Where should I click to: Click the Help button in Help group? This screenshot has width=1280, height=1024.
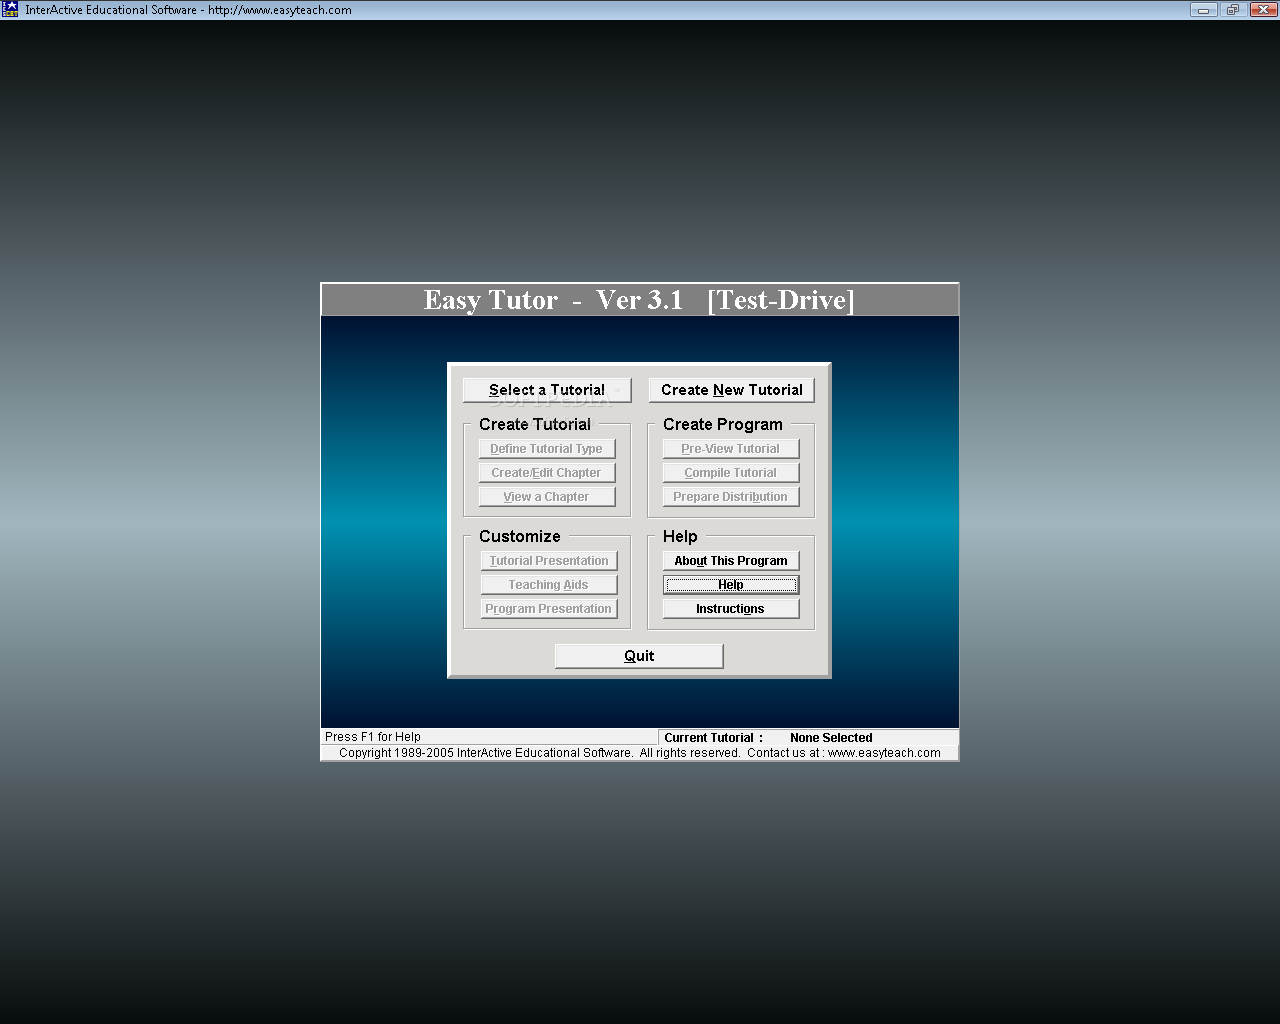pyautogui.click(x=731, y=585)
